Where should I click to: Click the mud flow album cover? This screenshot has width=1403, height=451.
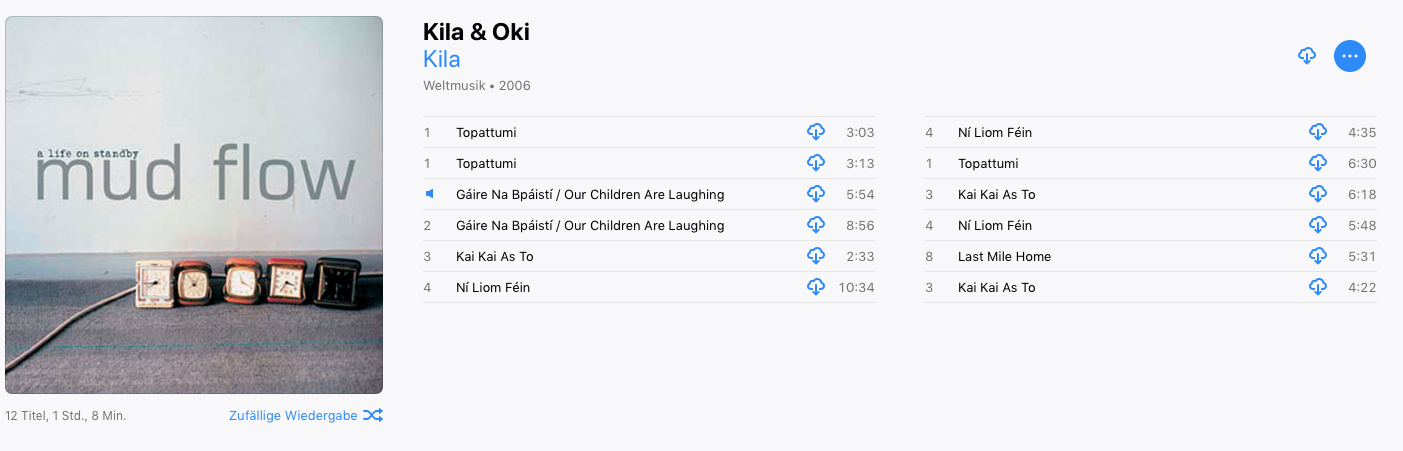click(x=194, y=205)
